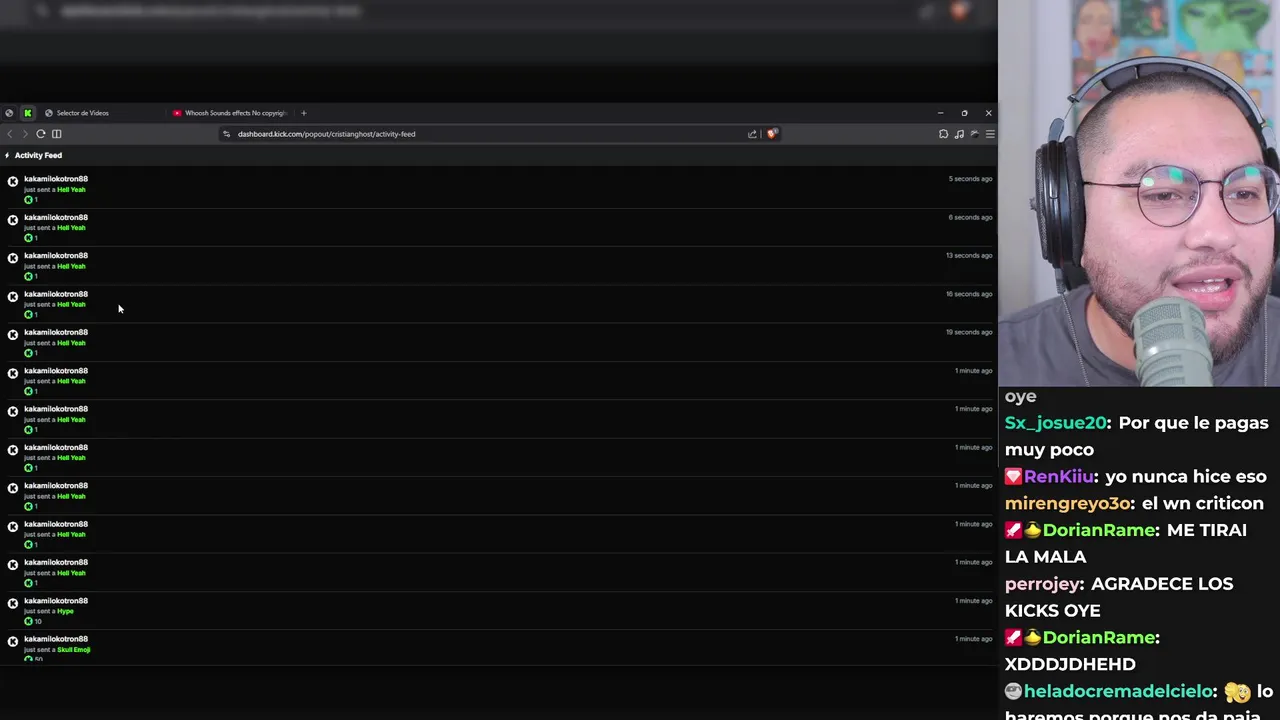Click Kicks coin icon in 5 seconds ago entry

pos(29,200)
